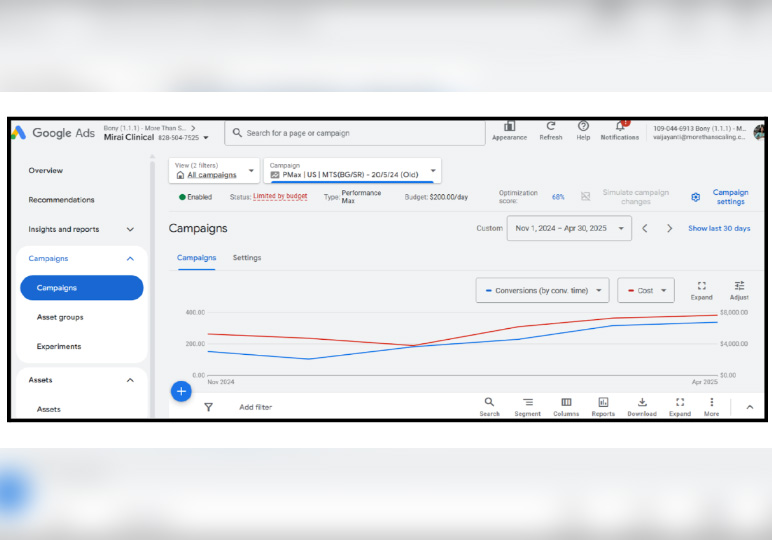Image resolution: width=772 pixels, height=540 pixels.
Task: Click the Show last 30 days link
Action: 718,229
